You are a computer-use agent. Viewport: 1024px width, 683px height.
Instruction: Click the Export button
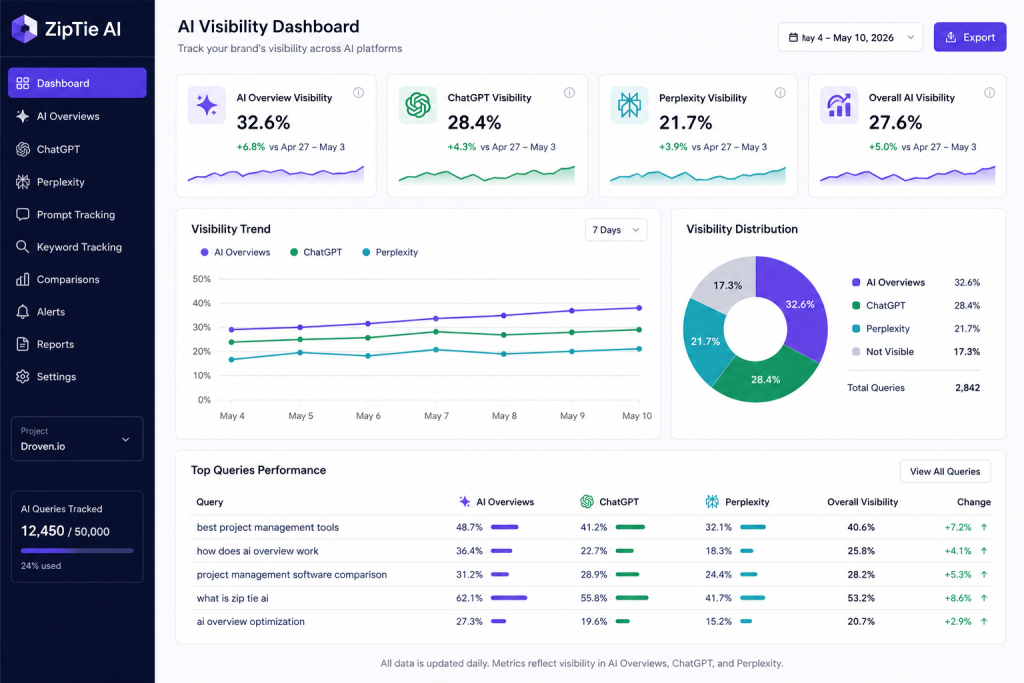coord(970,37)
